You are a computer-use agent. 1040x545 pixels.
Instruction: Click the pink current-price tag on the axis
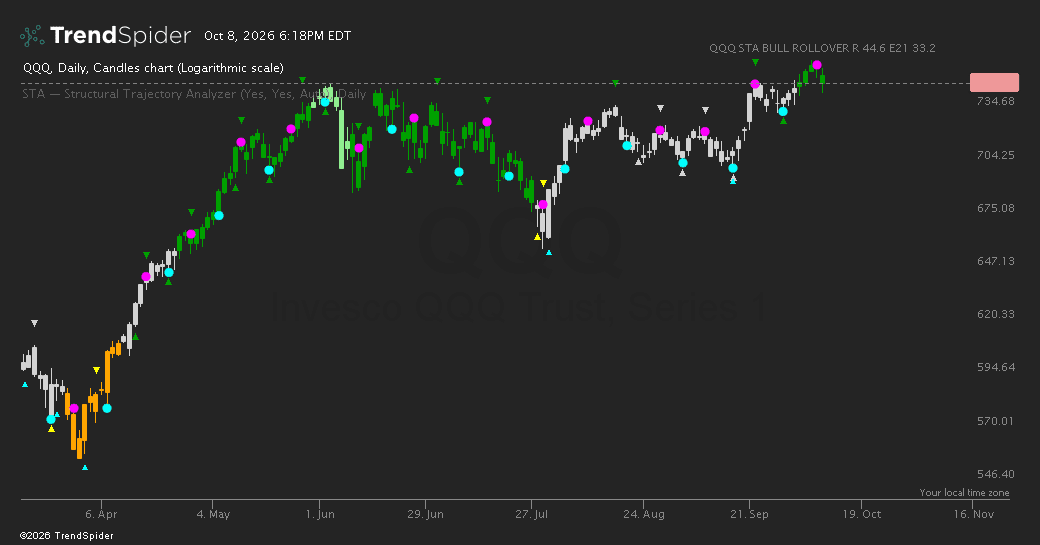[994, 82]
